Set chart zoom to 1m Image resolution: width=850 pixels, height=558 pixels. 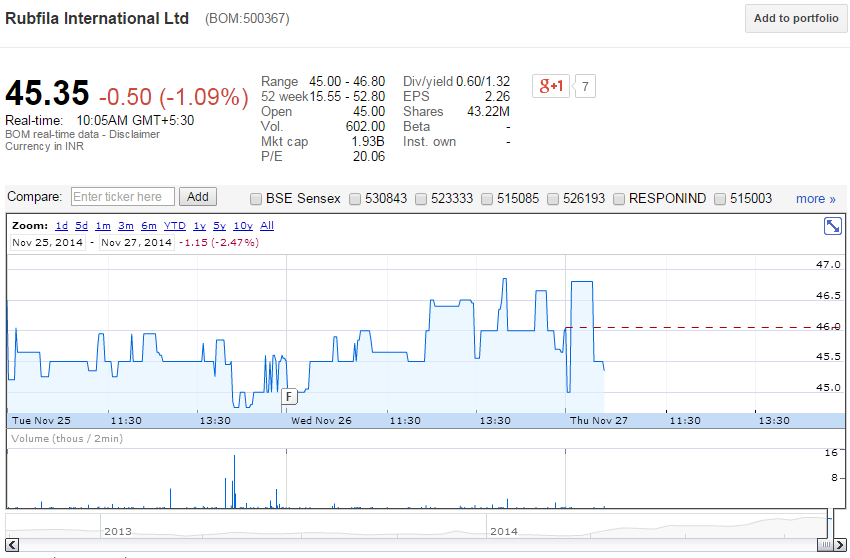pos(103,226)
